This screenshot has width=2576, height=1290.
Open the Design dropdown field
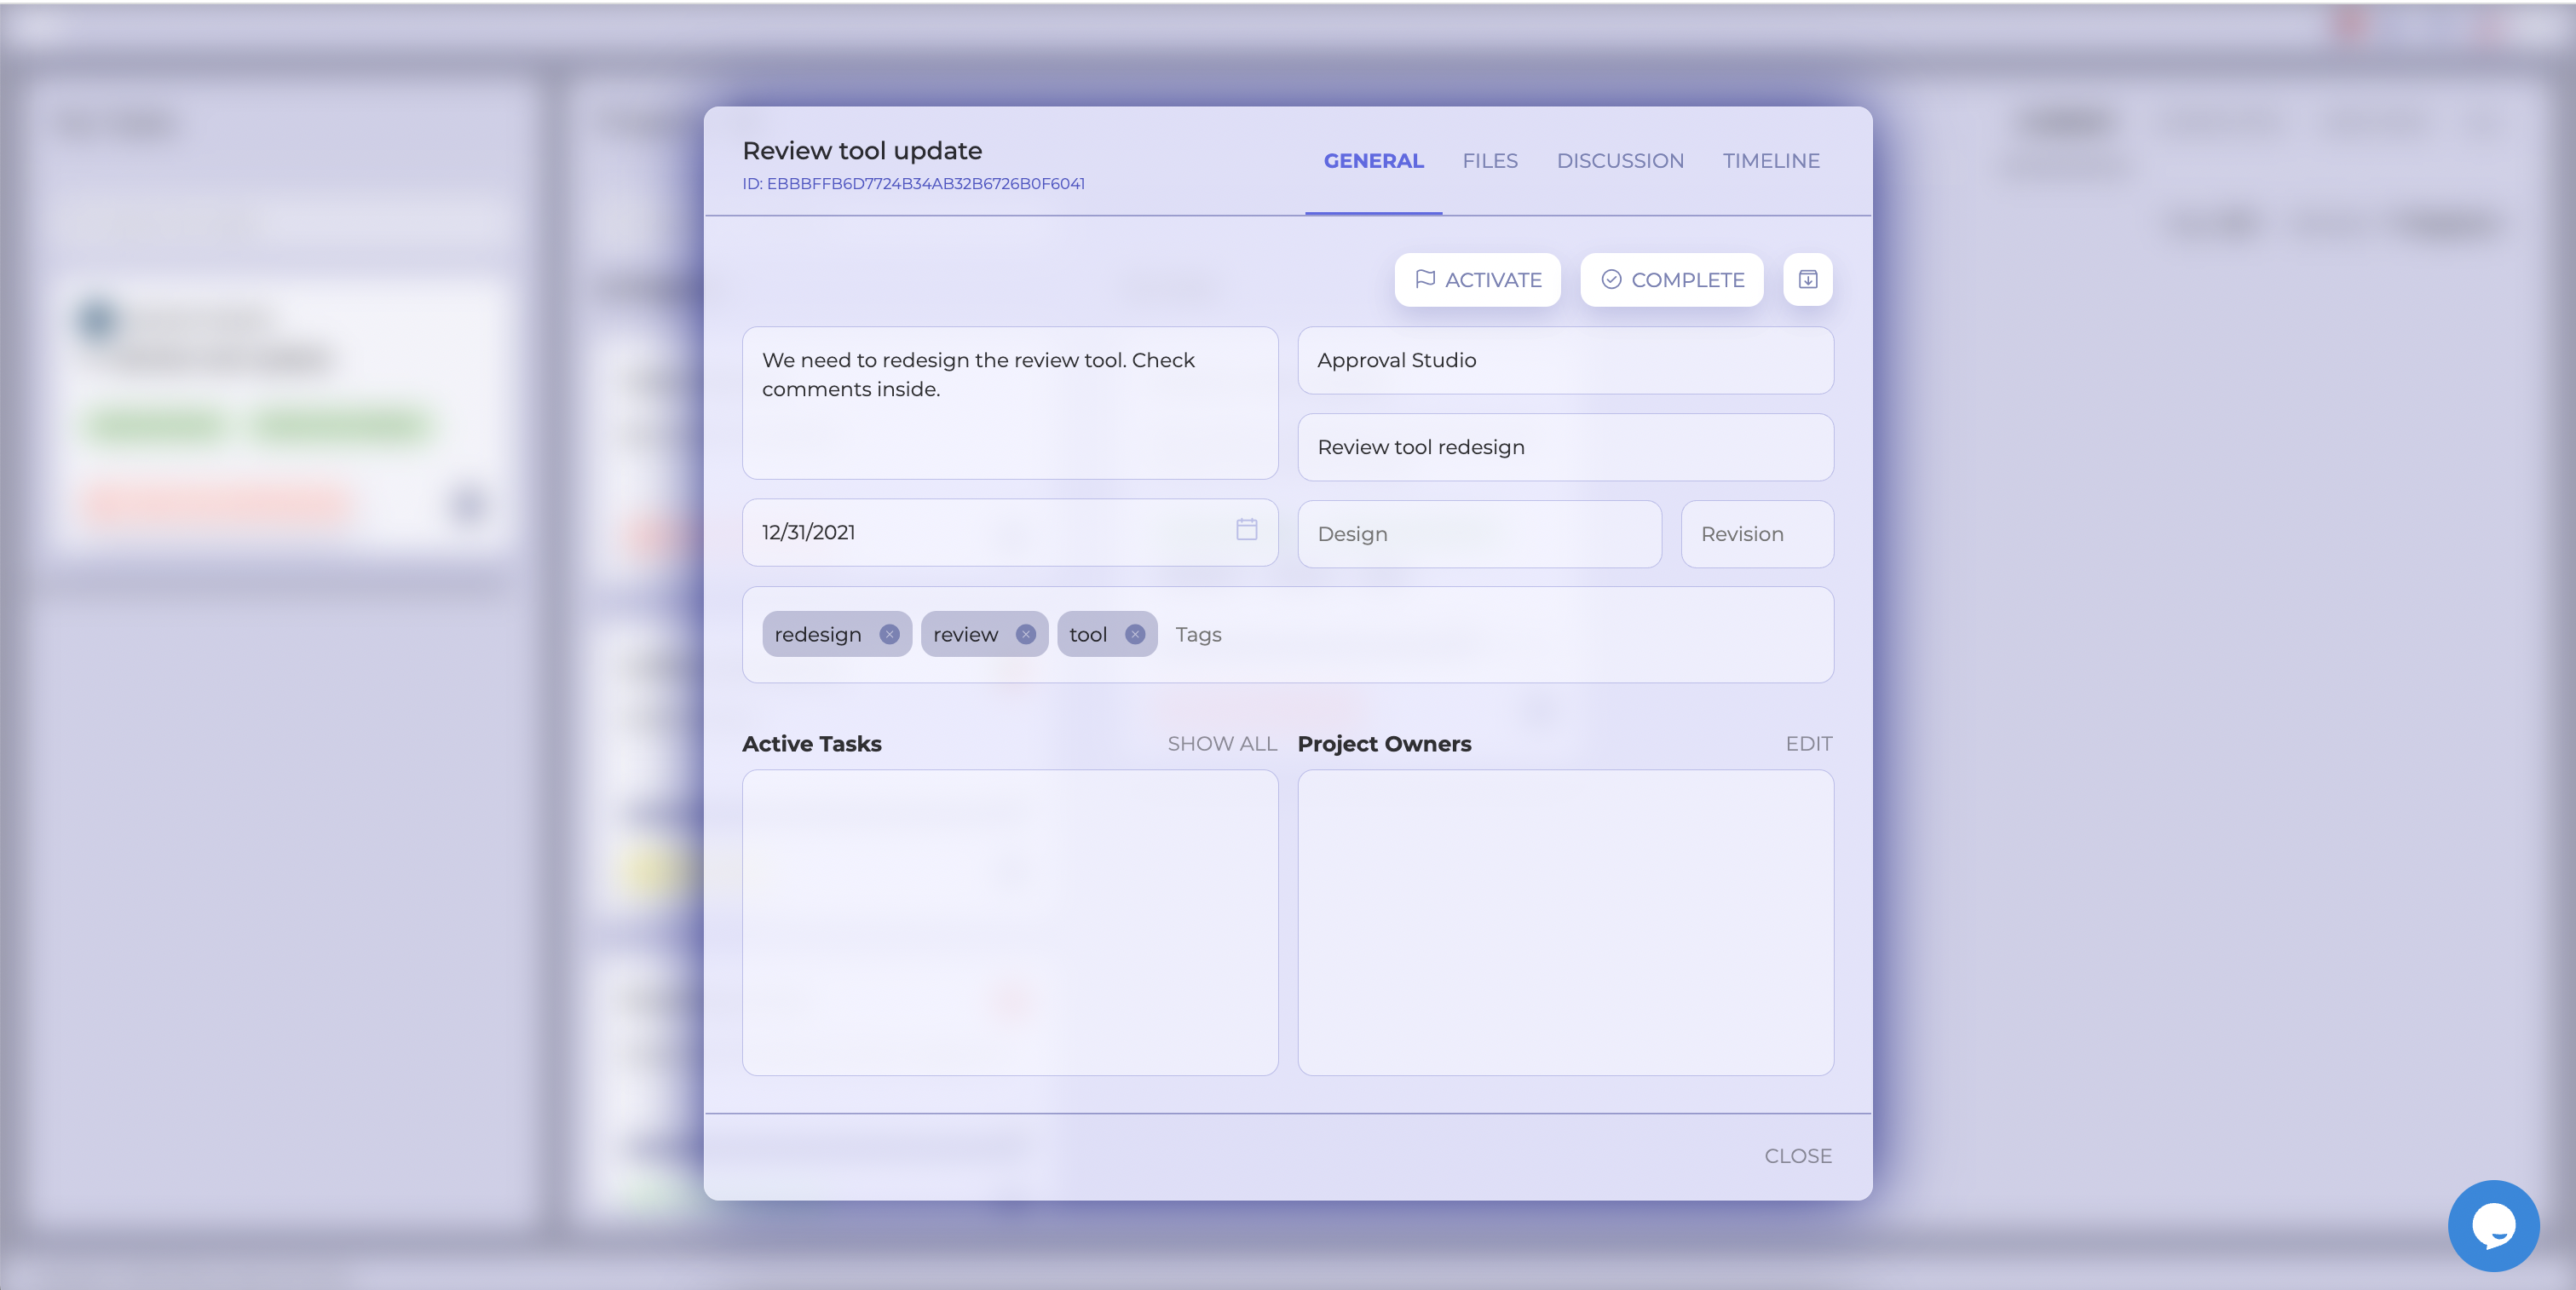(1478, 534)
